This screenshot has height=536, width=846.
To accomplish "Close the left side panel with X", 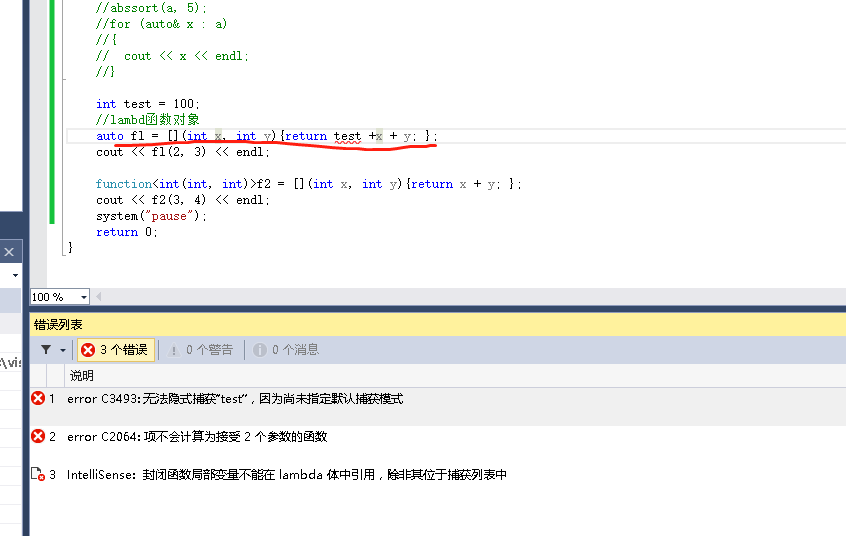I will click(9, 252).
